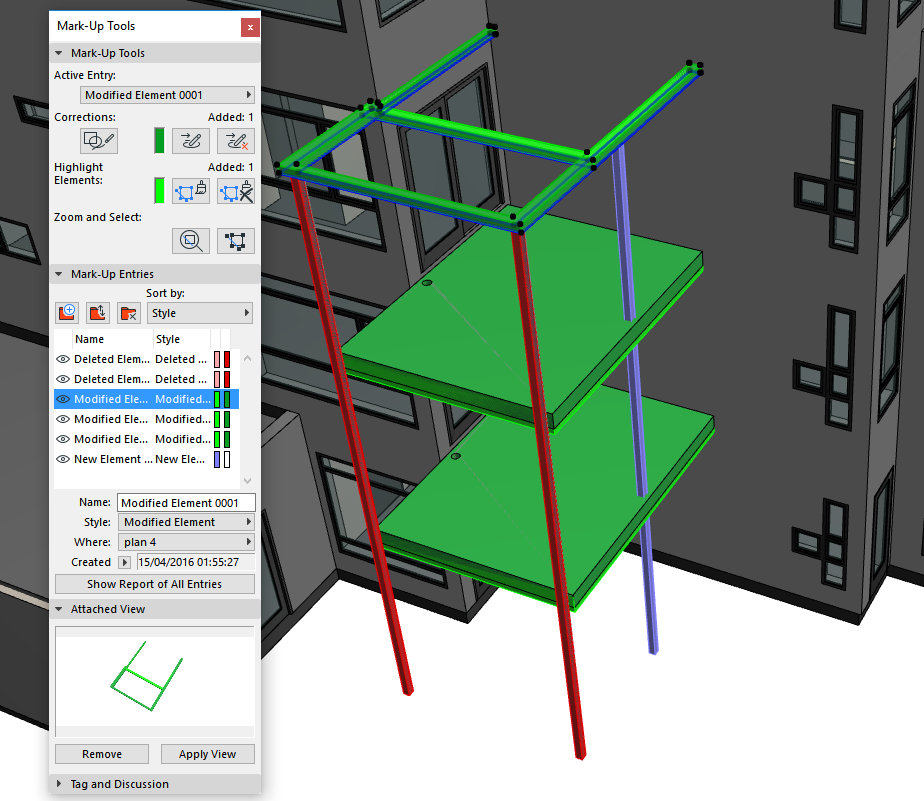Click the Corrections dark green color swatch
The width and height of the screenshot is (924, 801).
tap(159, 141)
